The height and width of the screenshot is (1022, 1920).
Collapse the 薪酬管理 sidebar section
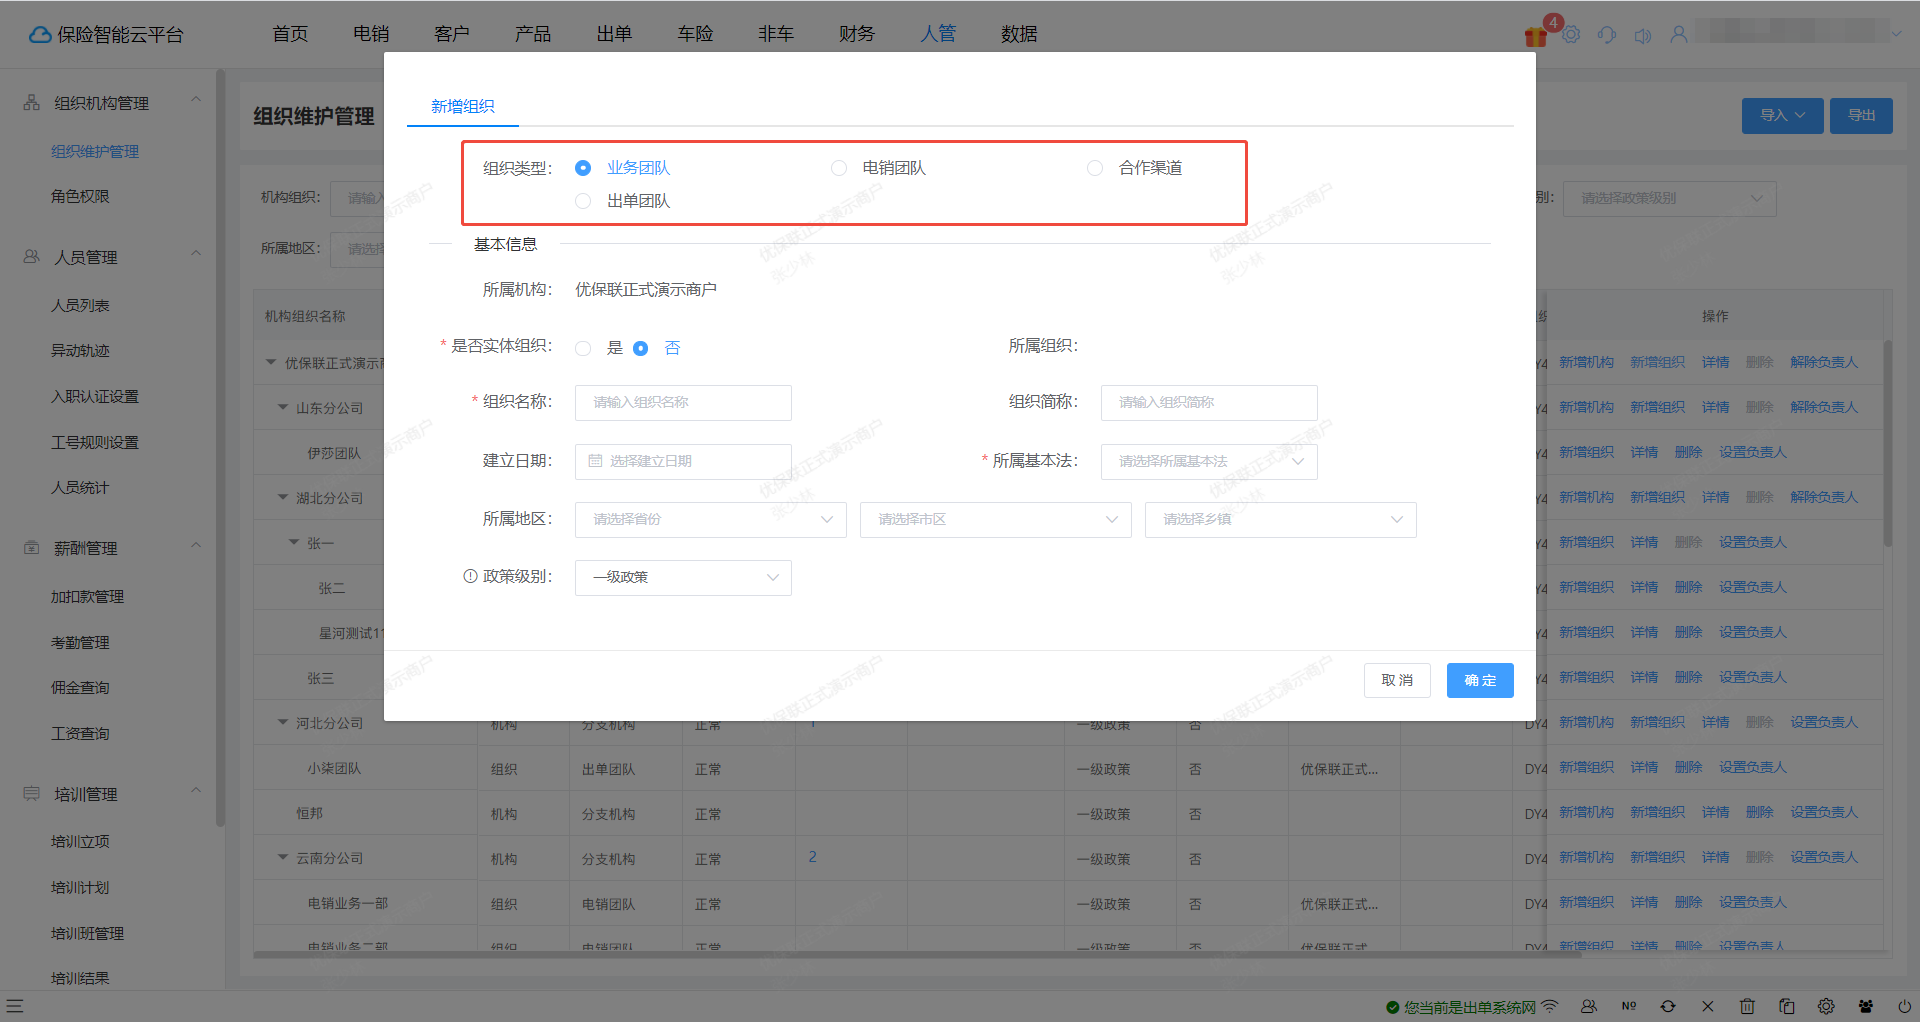(x=196, y=546)
